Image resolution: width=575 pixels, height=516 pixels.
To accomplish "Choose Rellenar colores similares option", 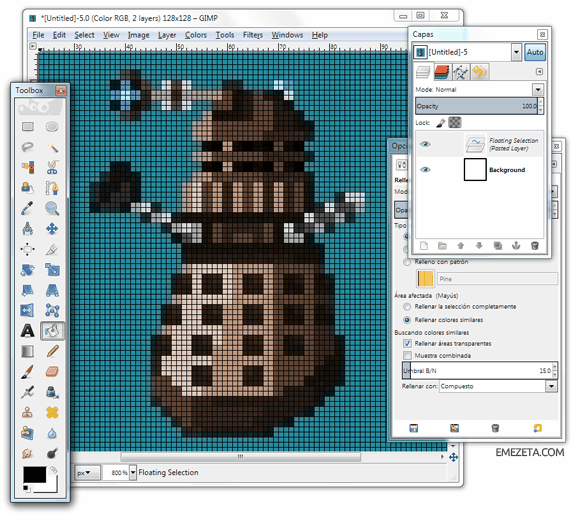I will coord(407,320).
